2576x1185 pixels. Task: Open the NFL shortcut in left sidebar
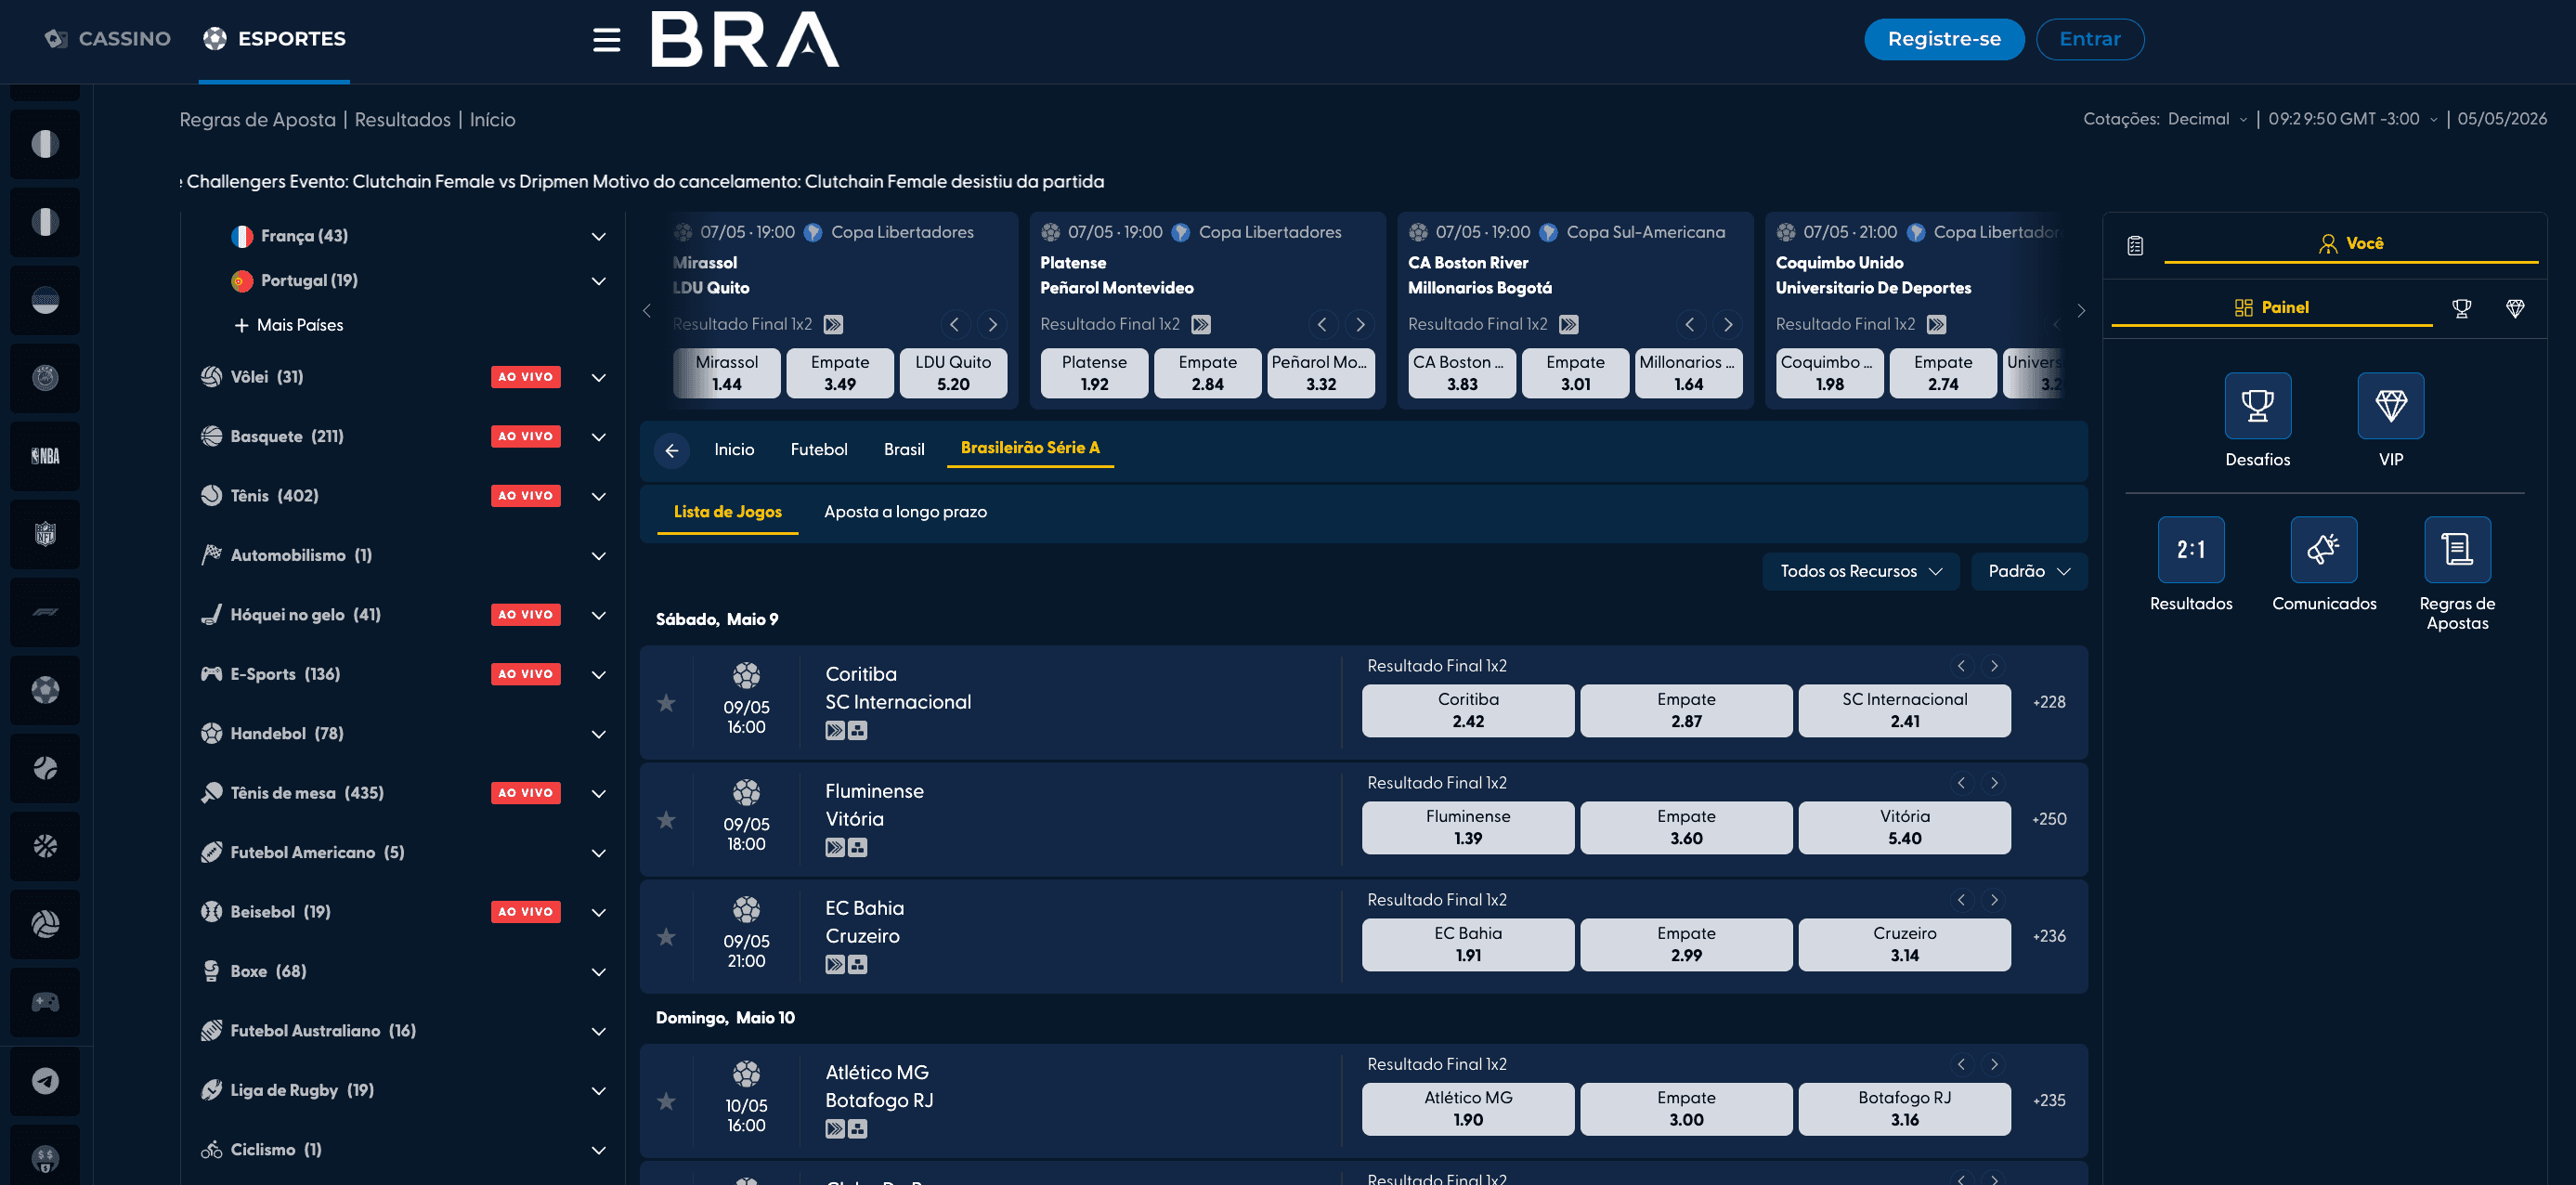pos(45,534)
